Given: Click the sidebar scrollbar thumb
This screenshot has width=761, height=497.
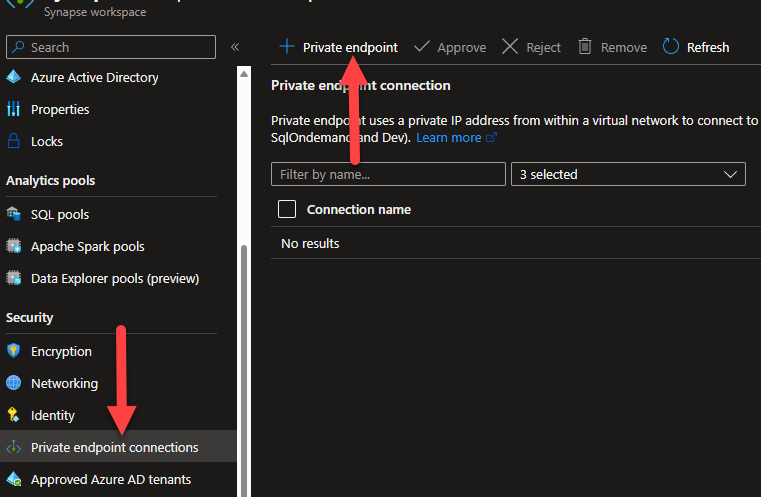Looking at the screenshot, I should coord(244,371).
